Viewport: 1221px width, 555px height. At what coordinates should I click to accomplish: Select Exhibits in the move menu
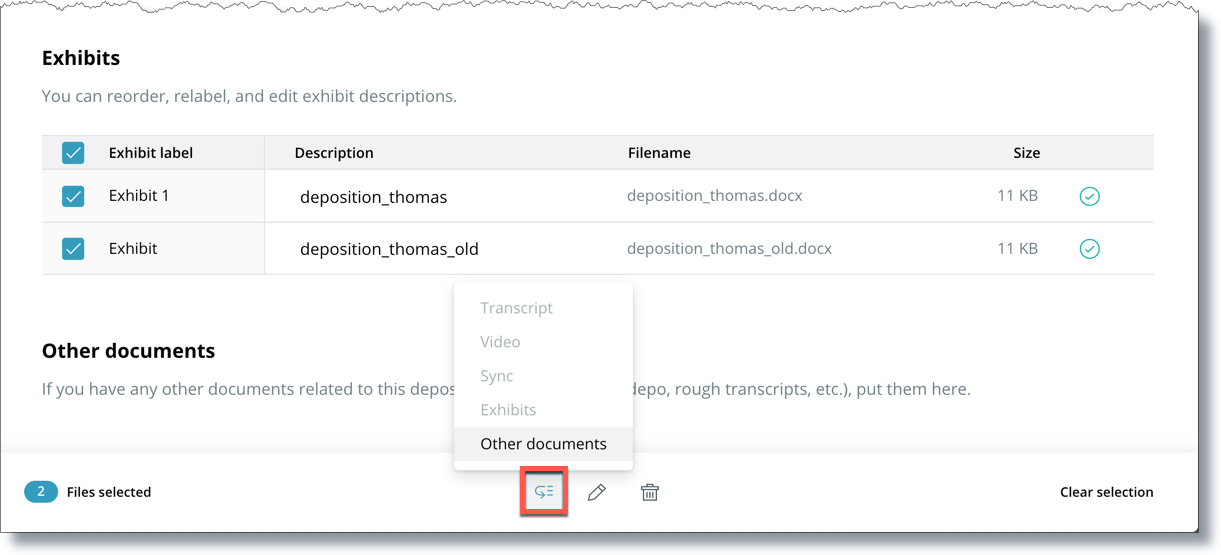508,410
